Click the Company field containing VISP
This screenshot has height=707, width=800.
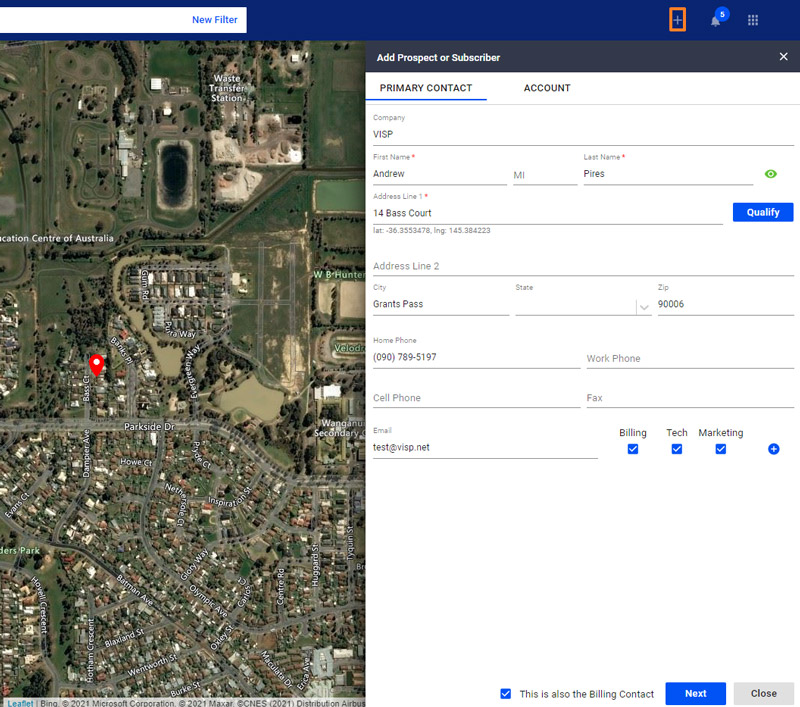pos(583,135)
